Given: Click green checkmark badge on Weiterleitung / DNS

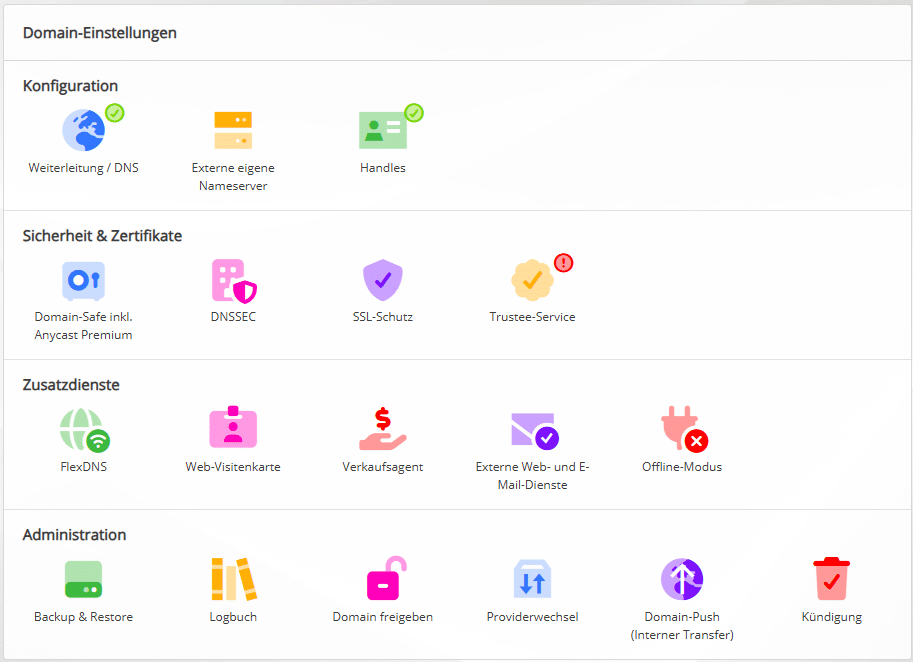Looking at the screenshot, I should pos(115,112).
